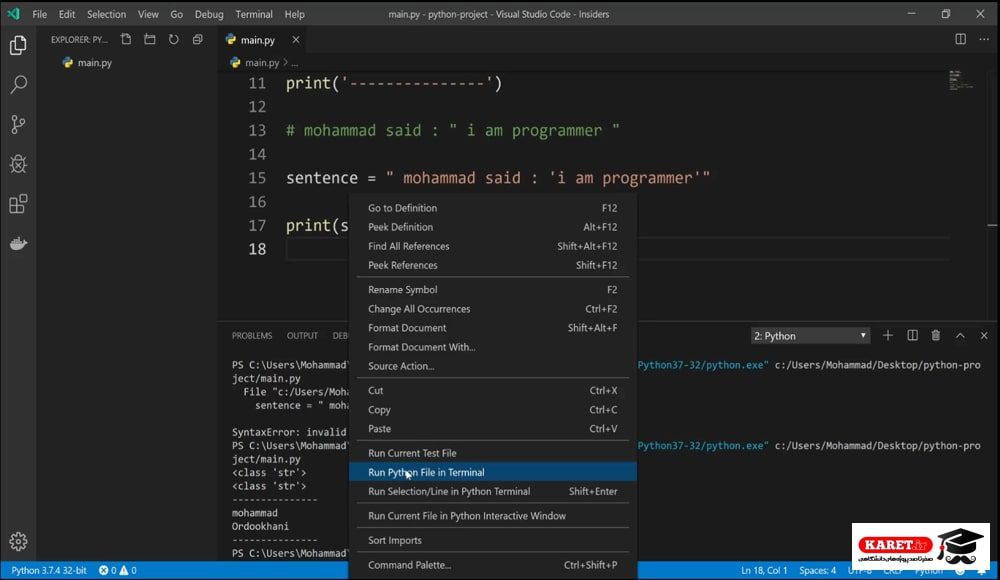The width and height of the screenshot is (1000, 580).
Task: Open the VS Code logo menu
Action: (x=13, y=13)
